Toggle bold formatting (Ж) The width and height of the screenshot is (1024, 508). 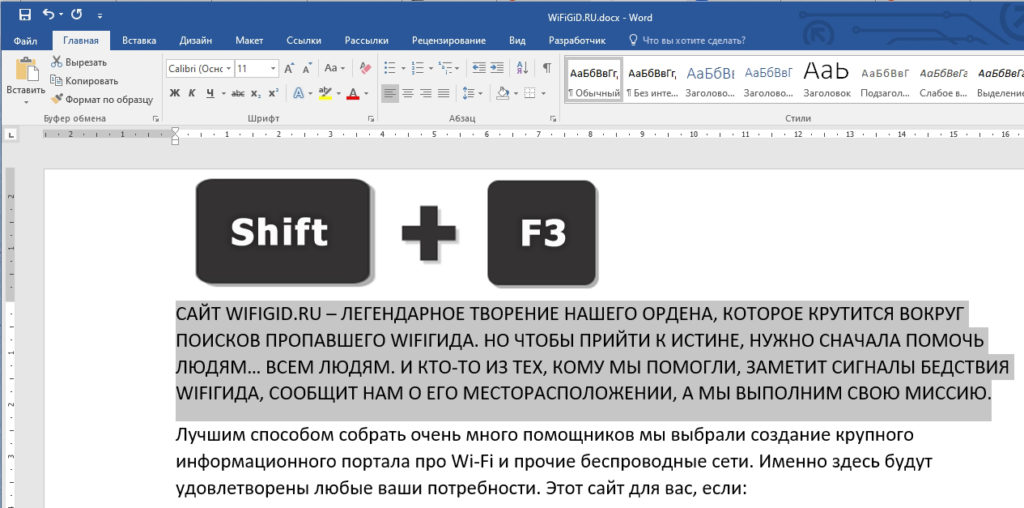(x=174, y=93)
